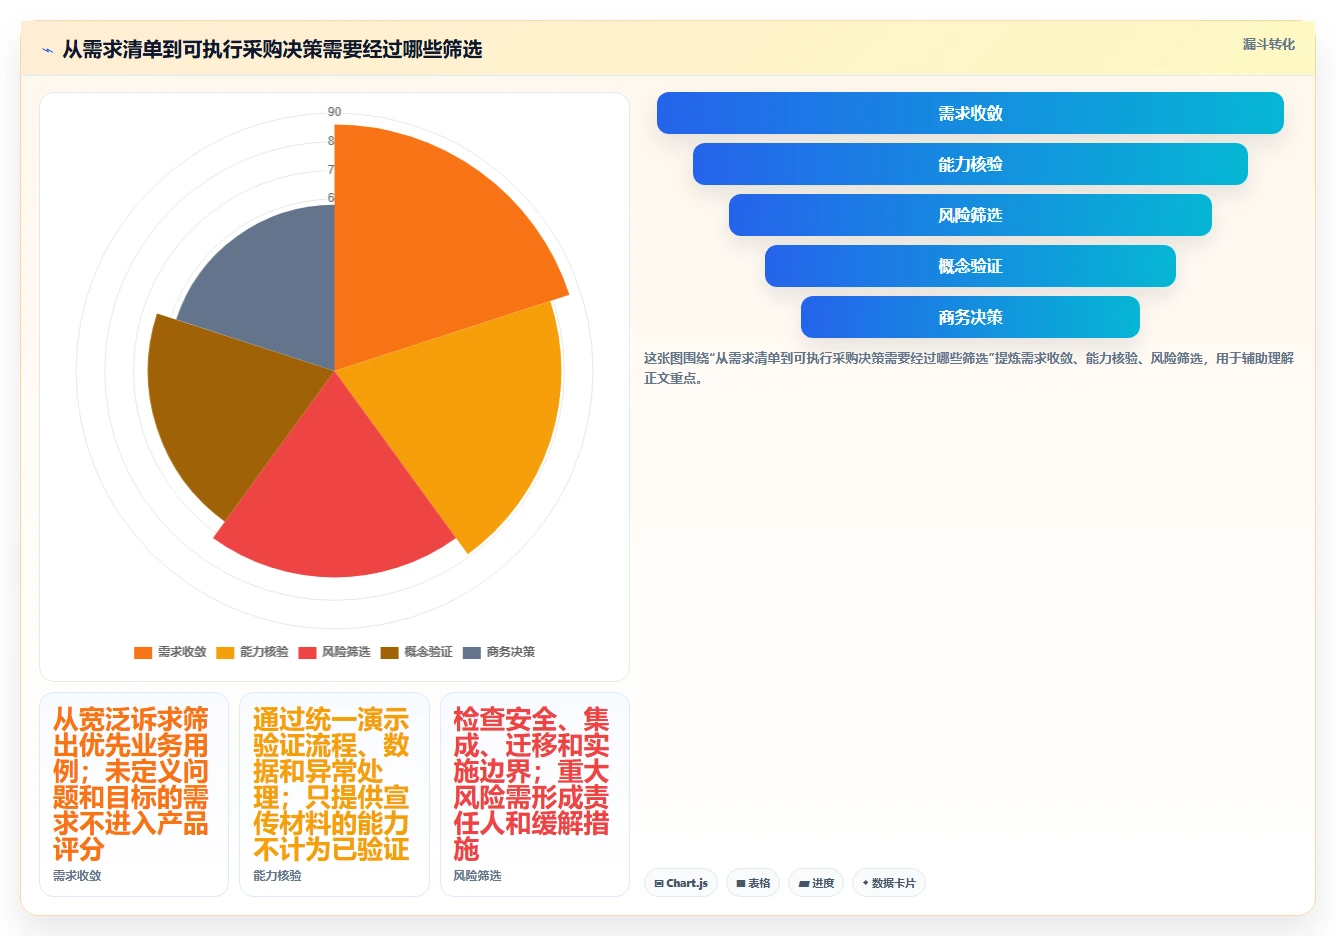Click the 能力核验 legend label
The image size is (1336, 936).
(264, 652)
